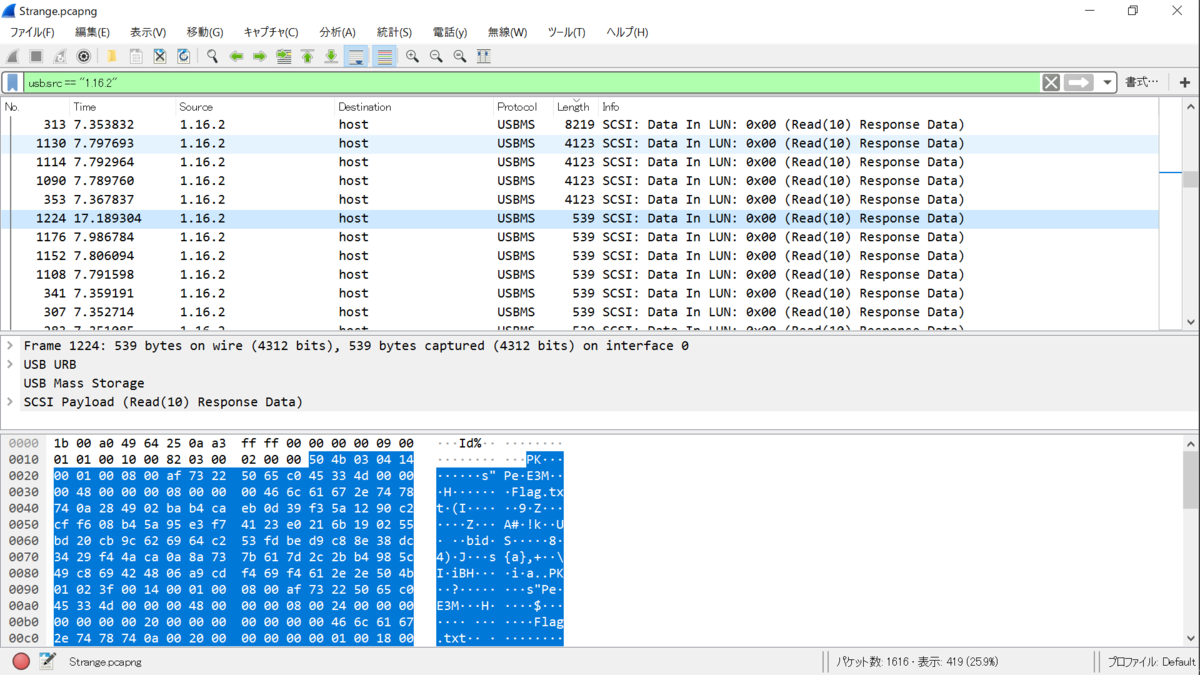Sort by the Info column header
The width and height of the screenshot is (1200, 675).
tap(878, 107)
